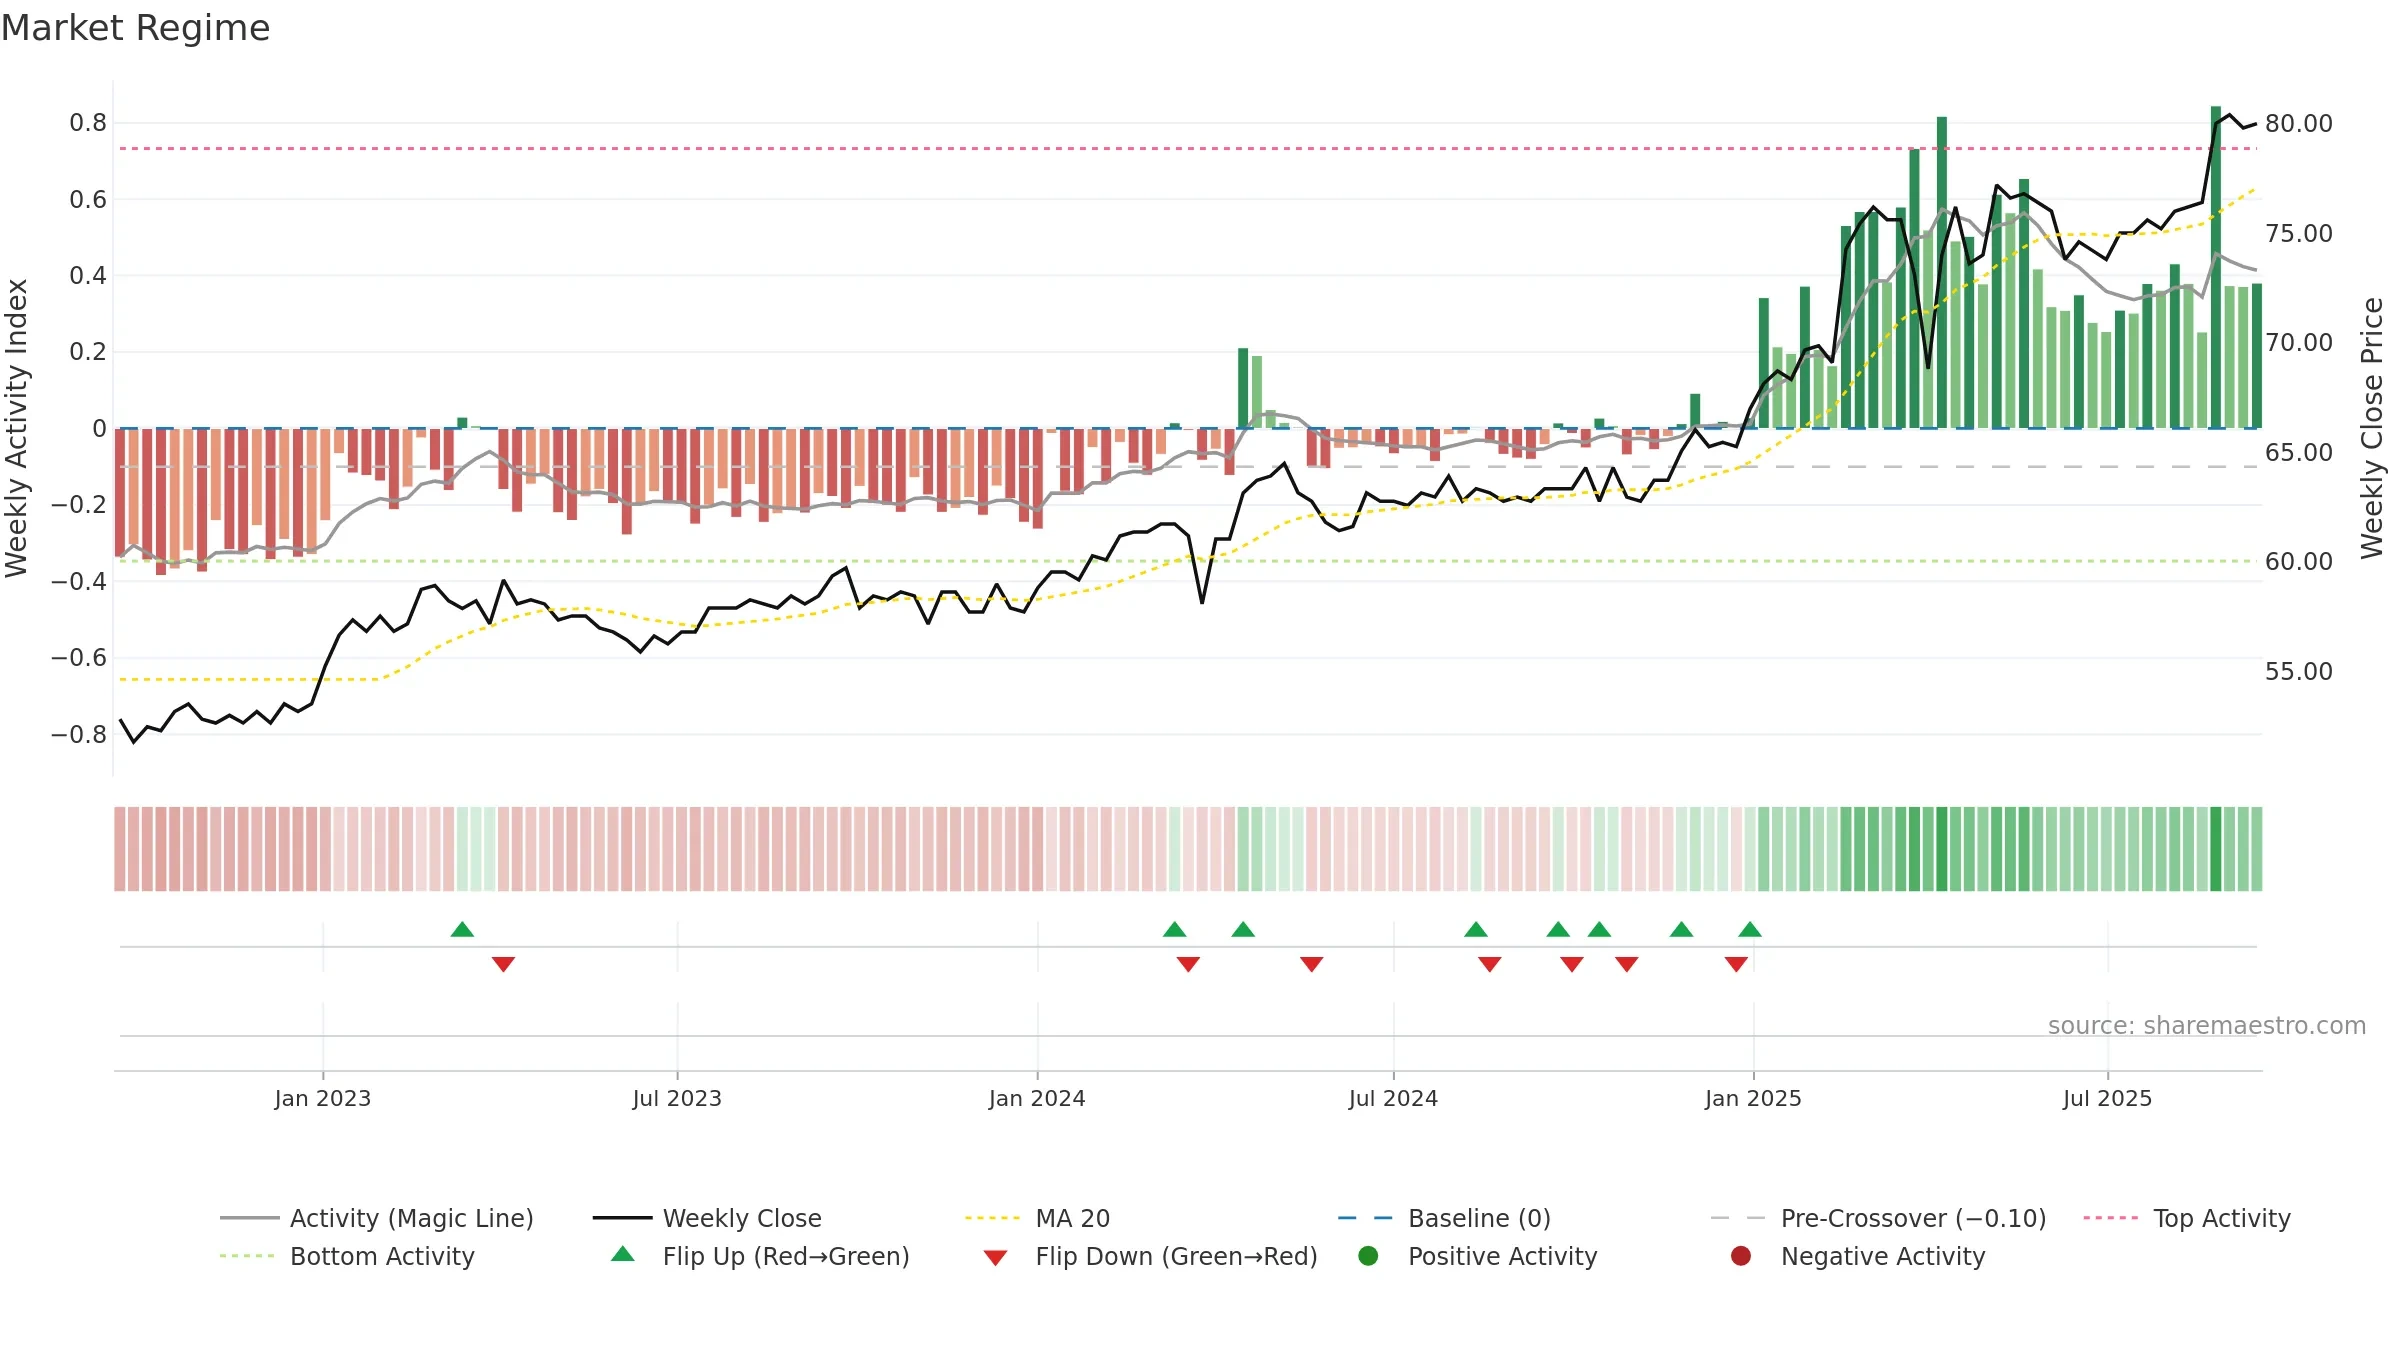Select the Baseline (0) legend label
Image resolution: width=2400 pixels, height=1350 pixels.
pyautogui.click(x=1479, y=1218)
